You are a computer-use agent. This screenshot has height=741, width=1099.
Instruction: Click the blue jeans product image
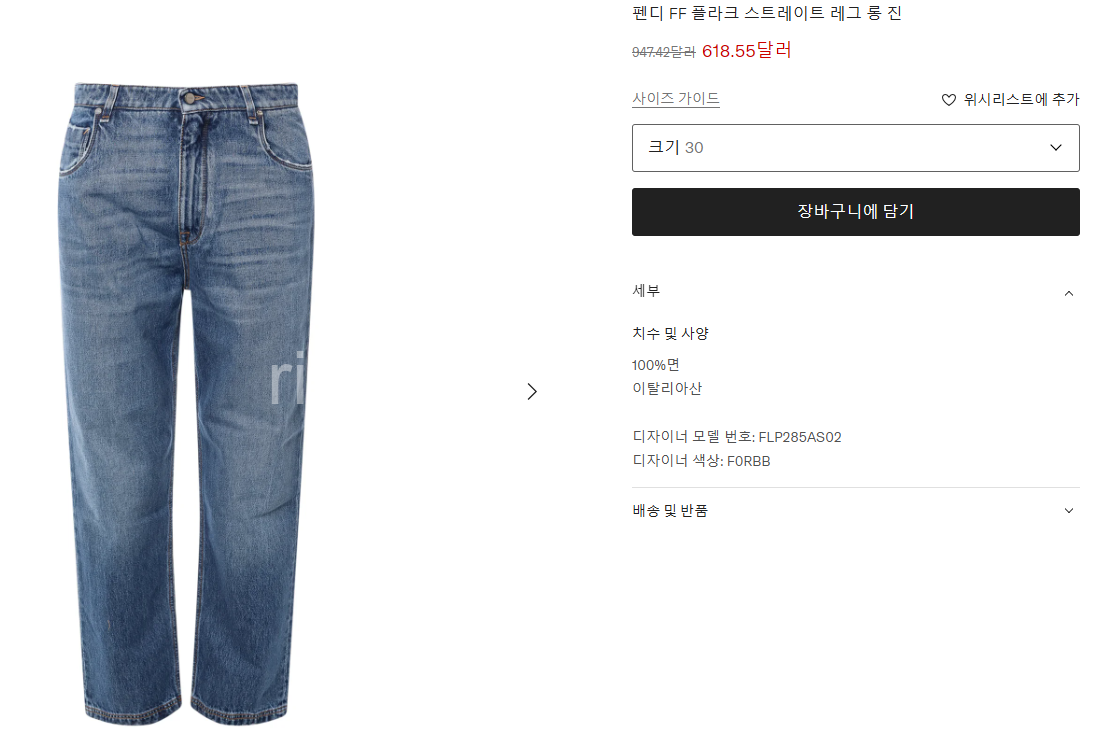point(186,404)
